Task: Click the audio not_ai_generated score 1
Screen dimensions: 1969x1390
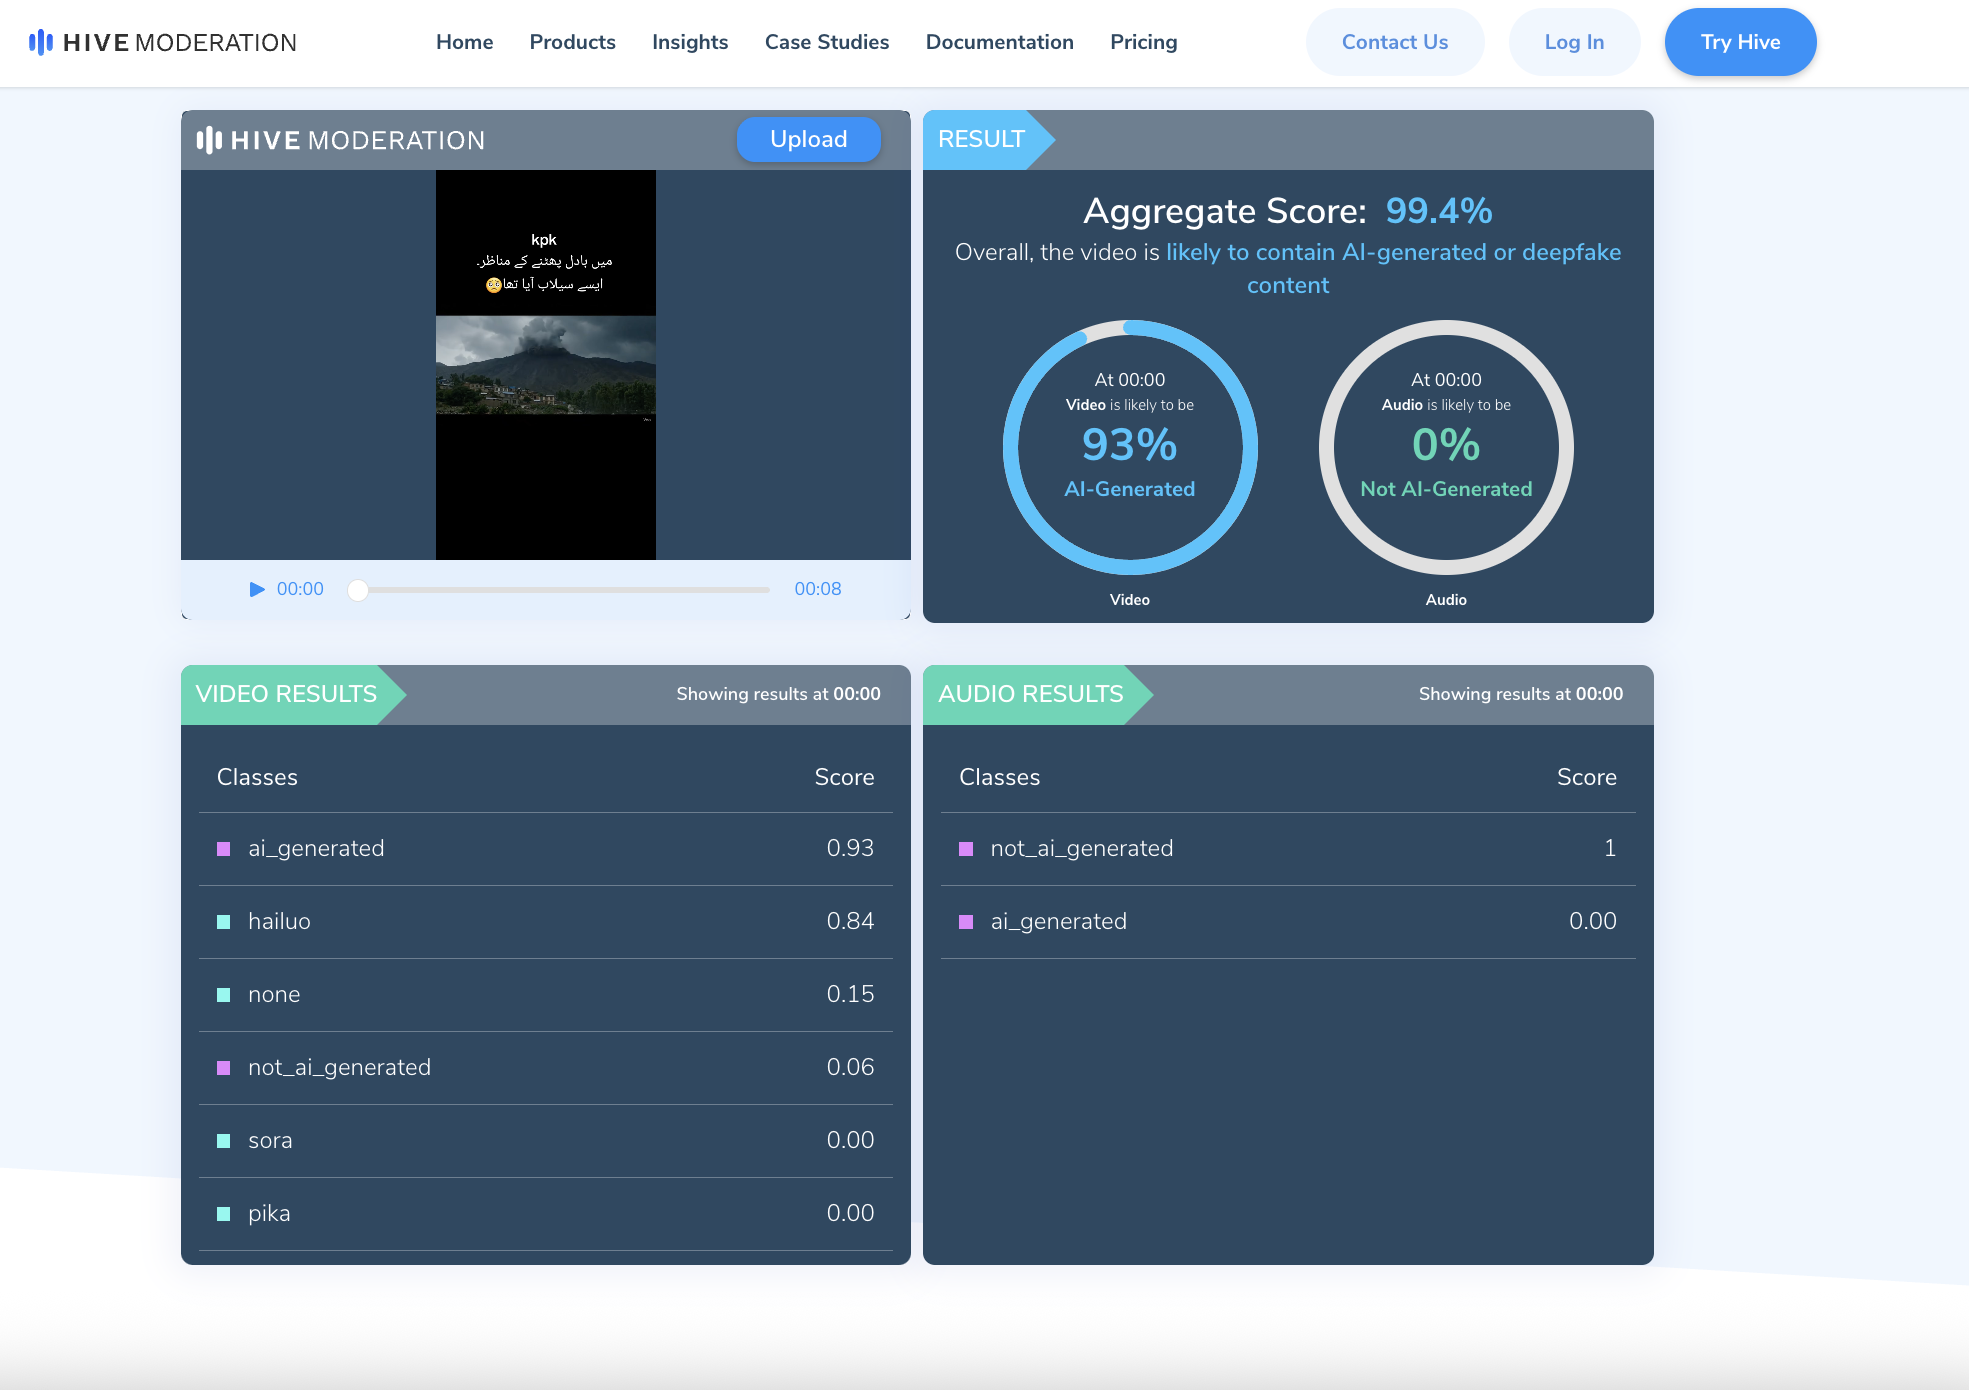Action: pyautogui.click(x=1610, y=848)
